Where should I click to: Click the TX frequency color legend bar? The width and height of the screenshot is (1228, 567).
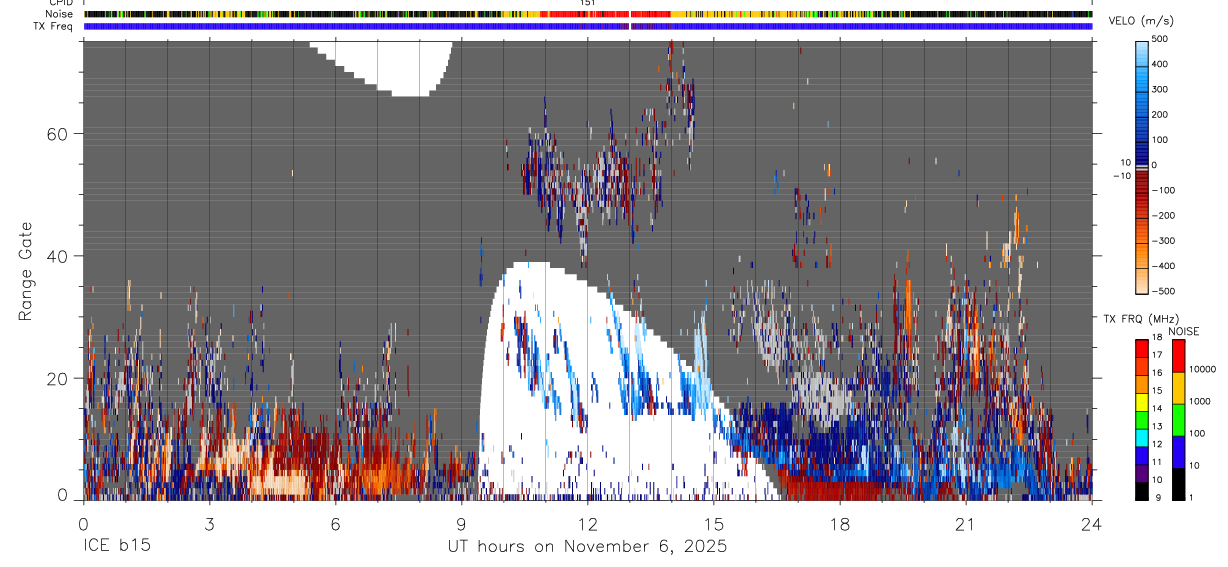click(1141, 419)
